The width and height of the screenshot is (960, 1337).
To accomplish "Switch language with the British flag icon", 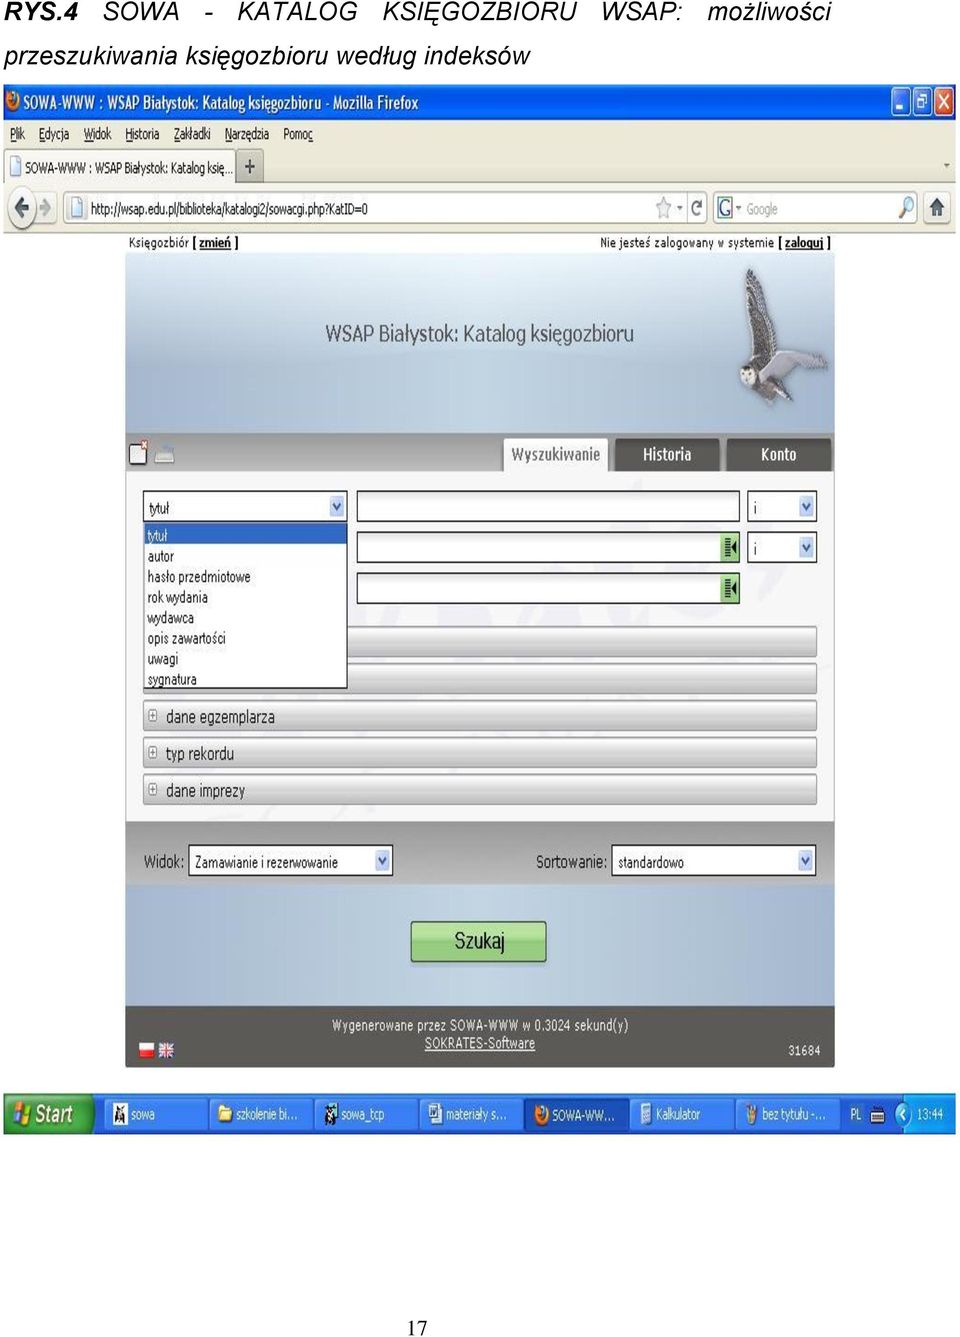I will tap(166, 1050).
